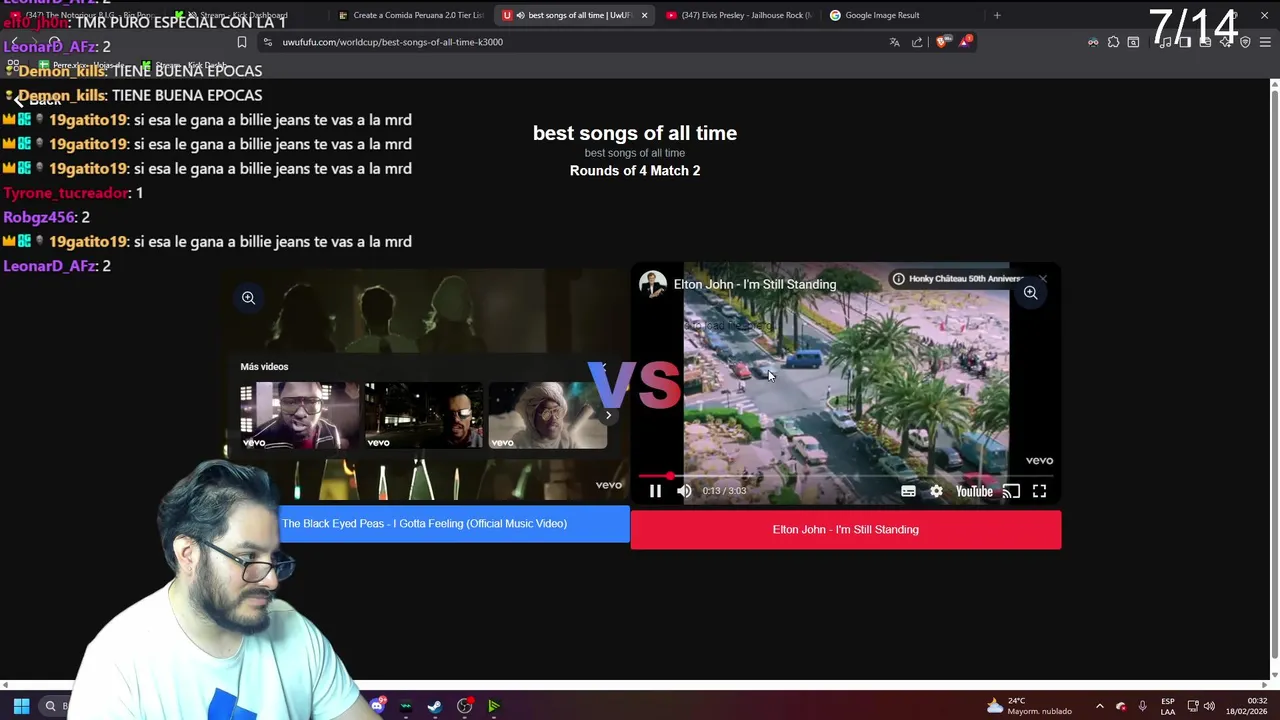
Task: Toggle subtitles on the Elton John video
Action: tap(908, 491)
